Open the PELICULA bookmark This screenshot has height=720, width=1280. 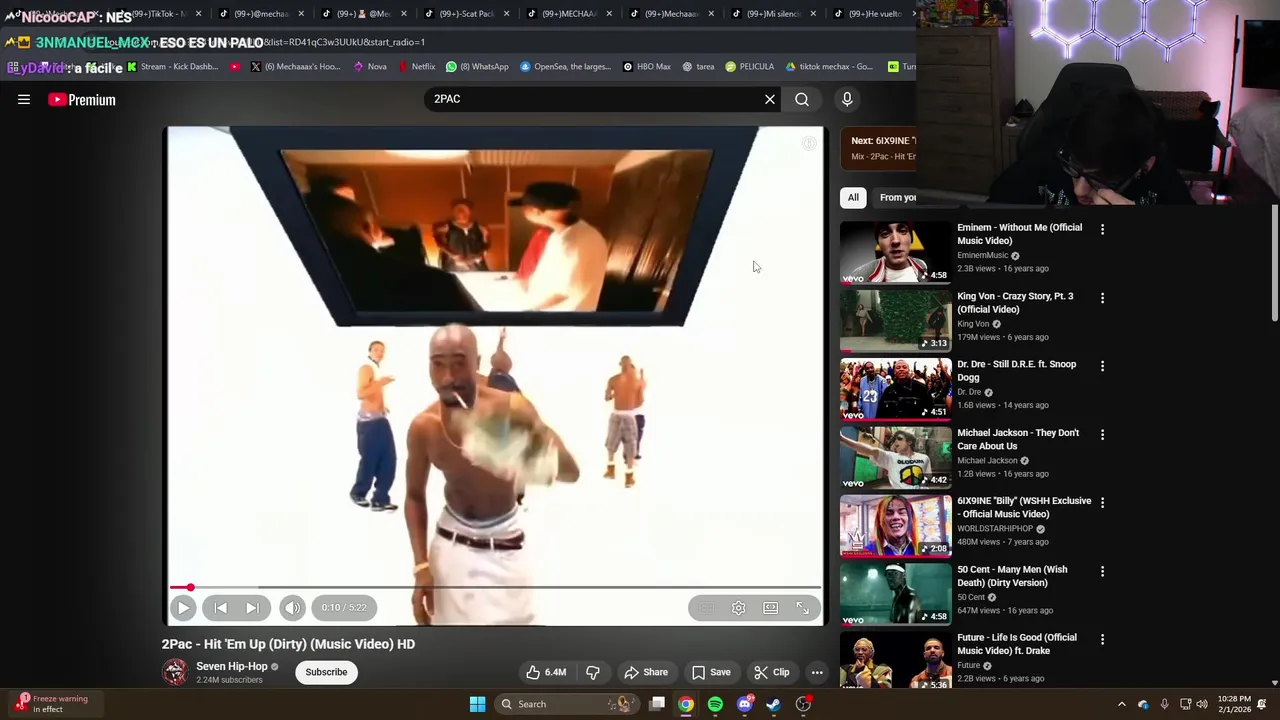[x=750, y=66]
